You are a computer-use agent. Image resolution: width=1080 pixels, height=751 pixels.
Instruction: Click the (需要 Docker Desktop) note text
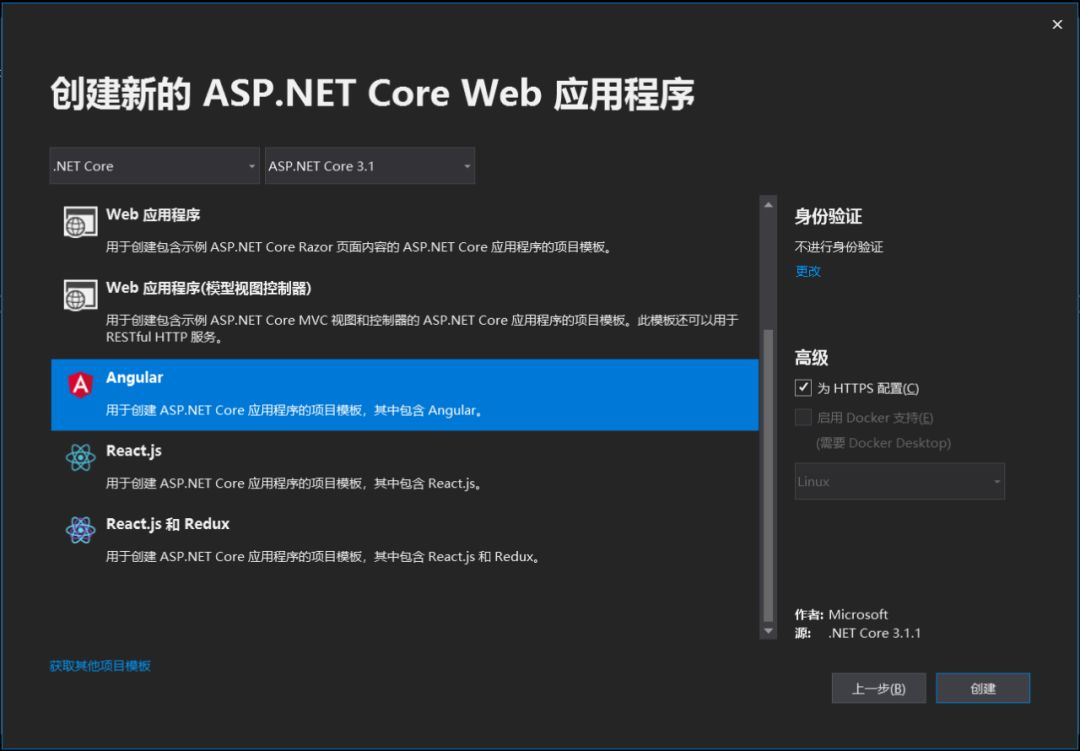(883, 442)
